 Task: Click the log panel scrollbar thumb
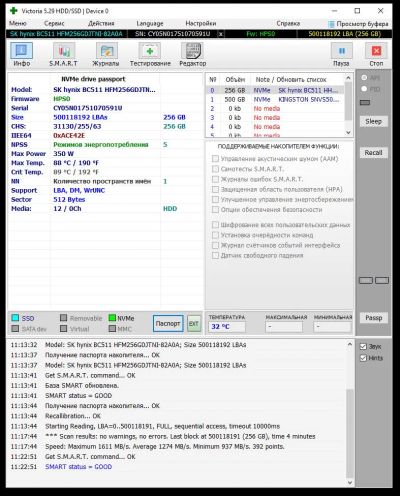[x=350, y=433]
